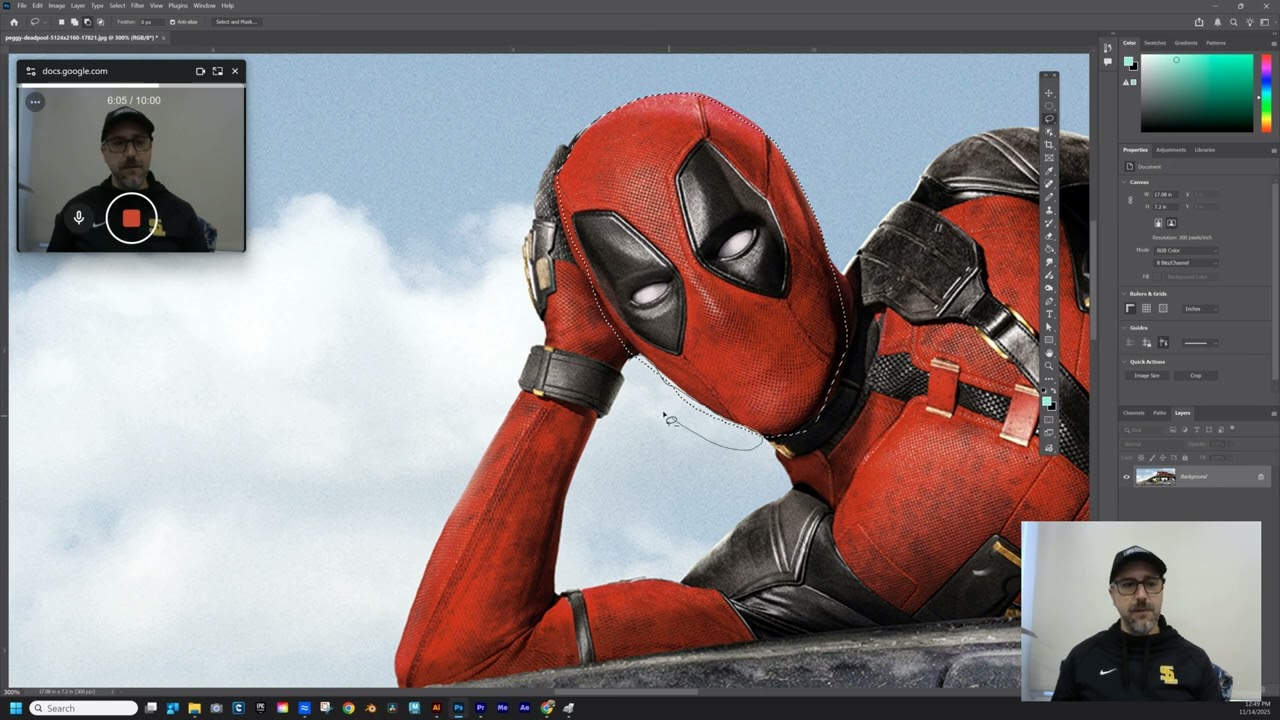
Task: Select the Brush tool
Action: (1049, 197)
